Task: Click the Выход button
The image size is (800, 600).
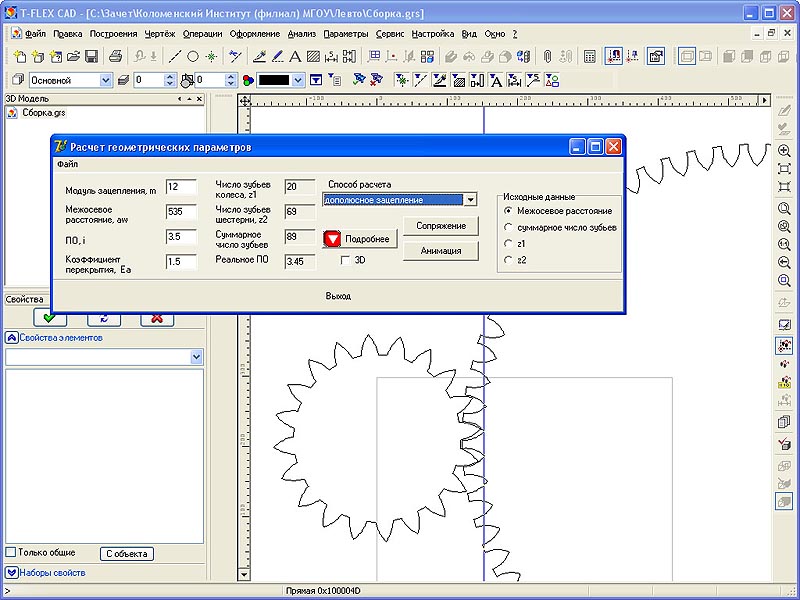Action: pos(338,296)
